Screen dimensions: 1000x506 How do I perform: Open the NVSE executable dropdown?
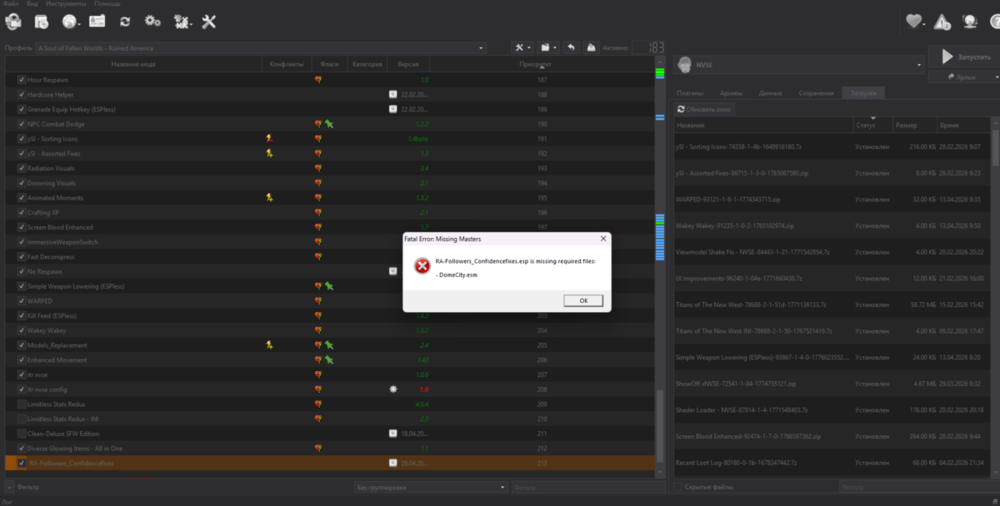coord(799,64)
